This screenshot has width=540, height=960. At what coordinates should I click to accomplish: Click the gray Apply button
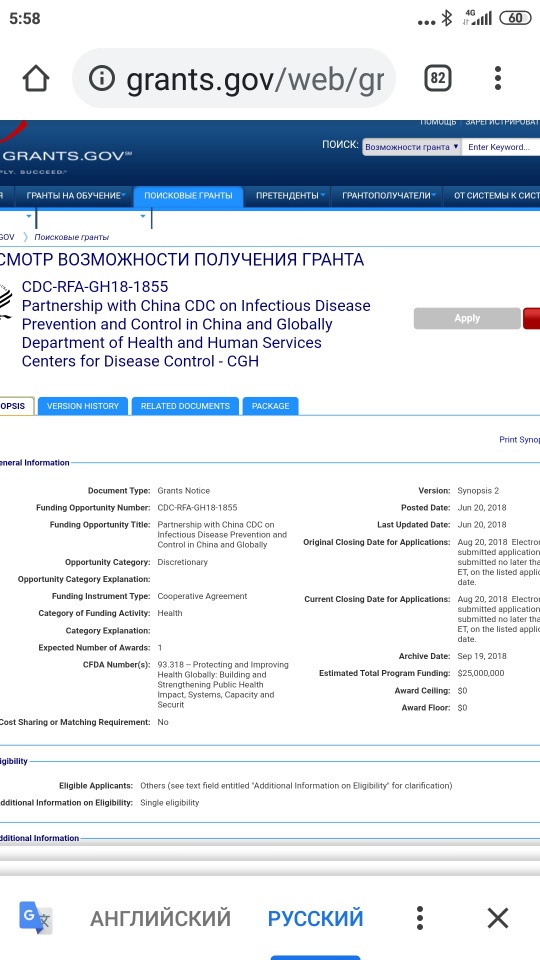click(467, 318)
